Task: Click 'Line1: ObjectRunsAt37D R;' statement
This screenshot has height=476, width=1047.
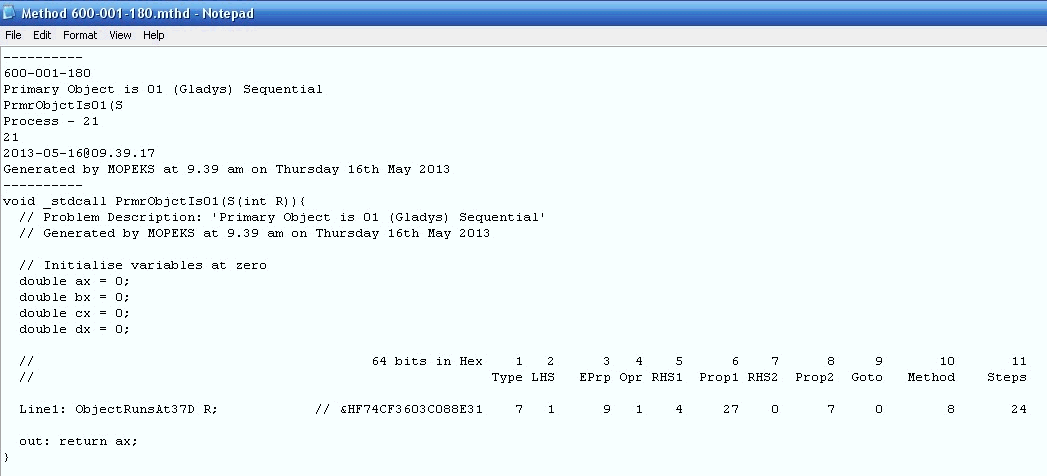Action: tap(118, 409)
